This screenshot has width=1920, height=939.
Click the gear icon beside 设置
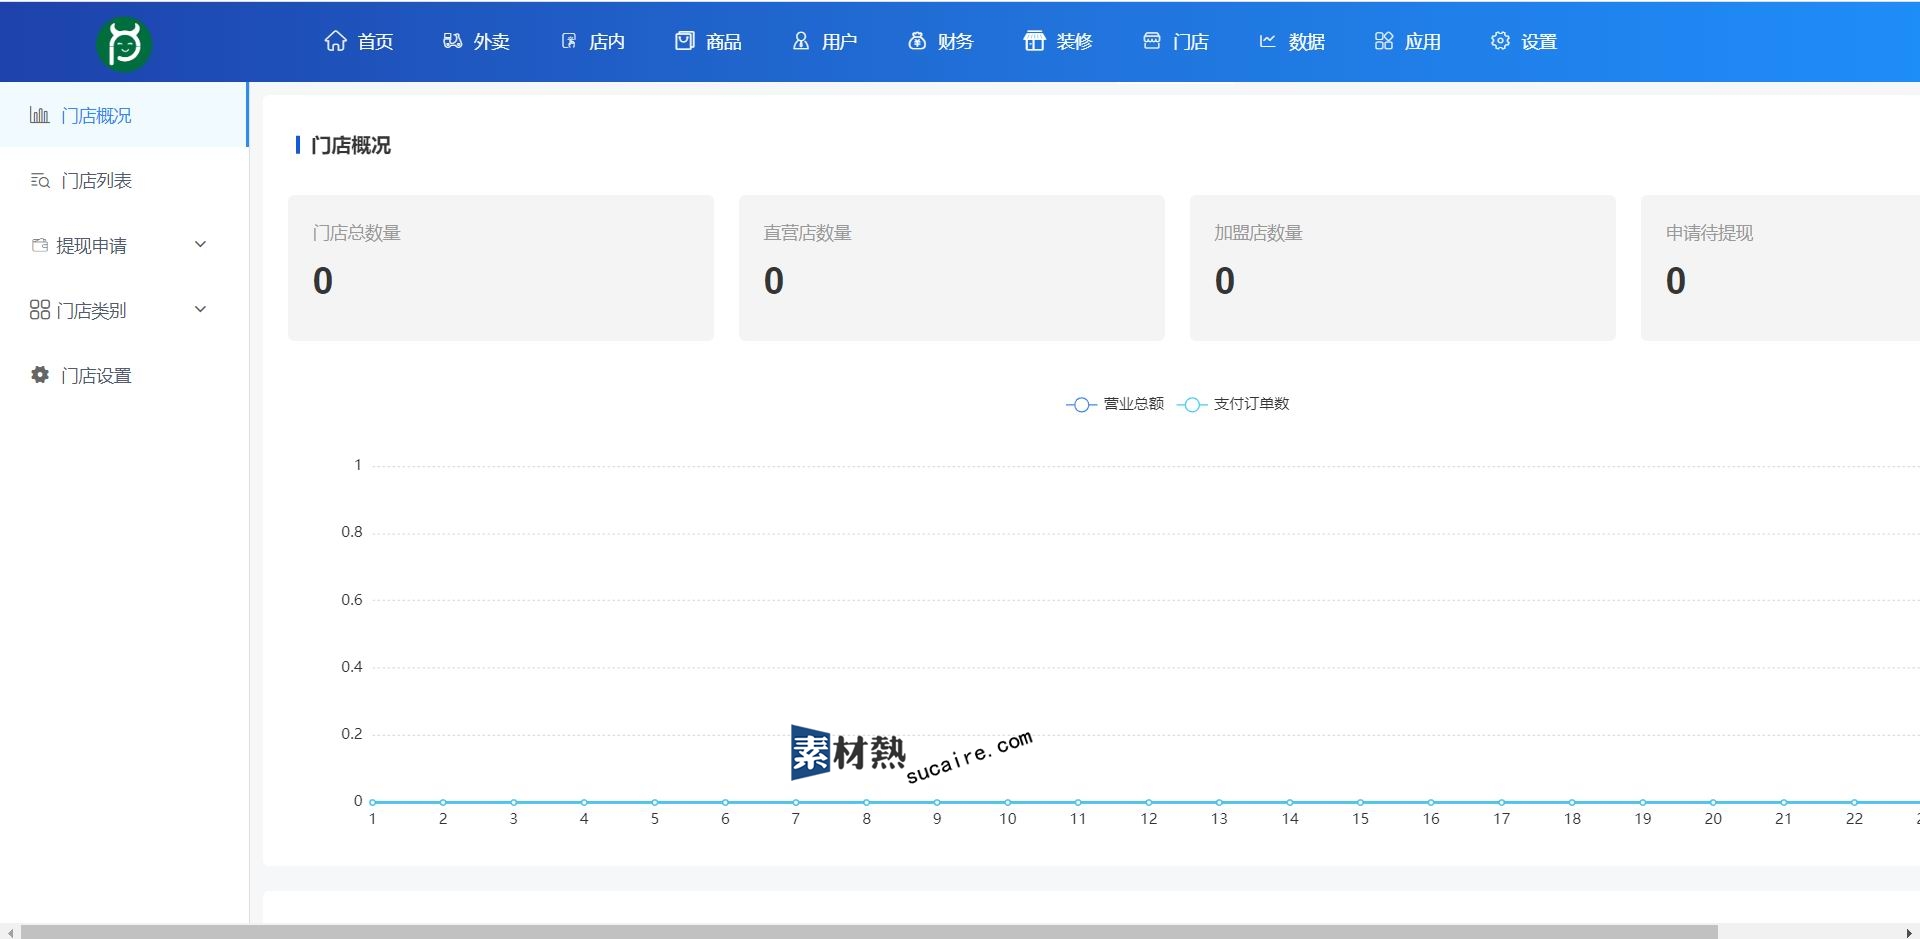[x=1500, y=41]
